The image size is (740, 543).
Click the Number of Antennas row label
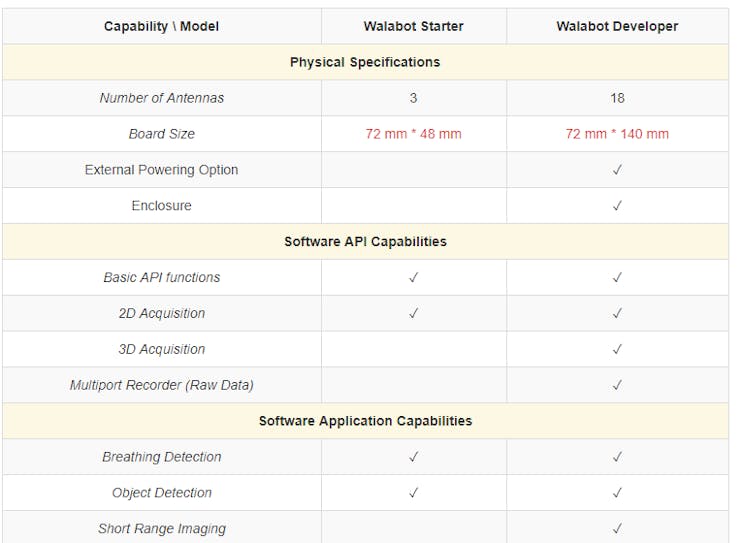(161, 98)
